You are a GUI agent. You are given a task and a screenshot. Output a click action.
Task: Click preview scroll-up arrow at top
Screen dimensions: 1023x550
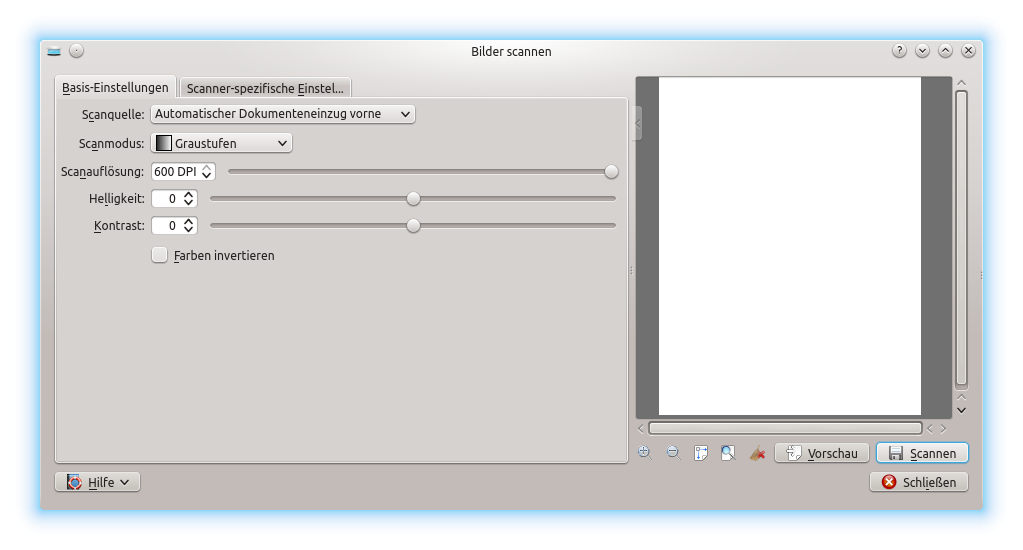pos(961,83)
